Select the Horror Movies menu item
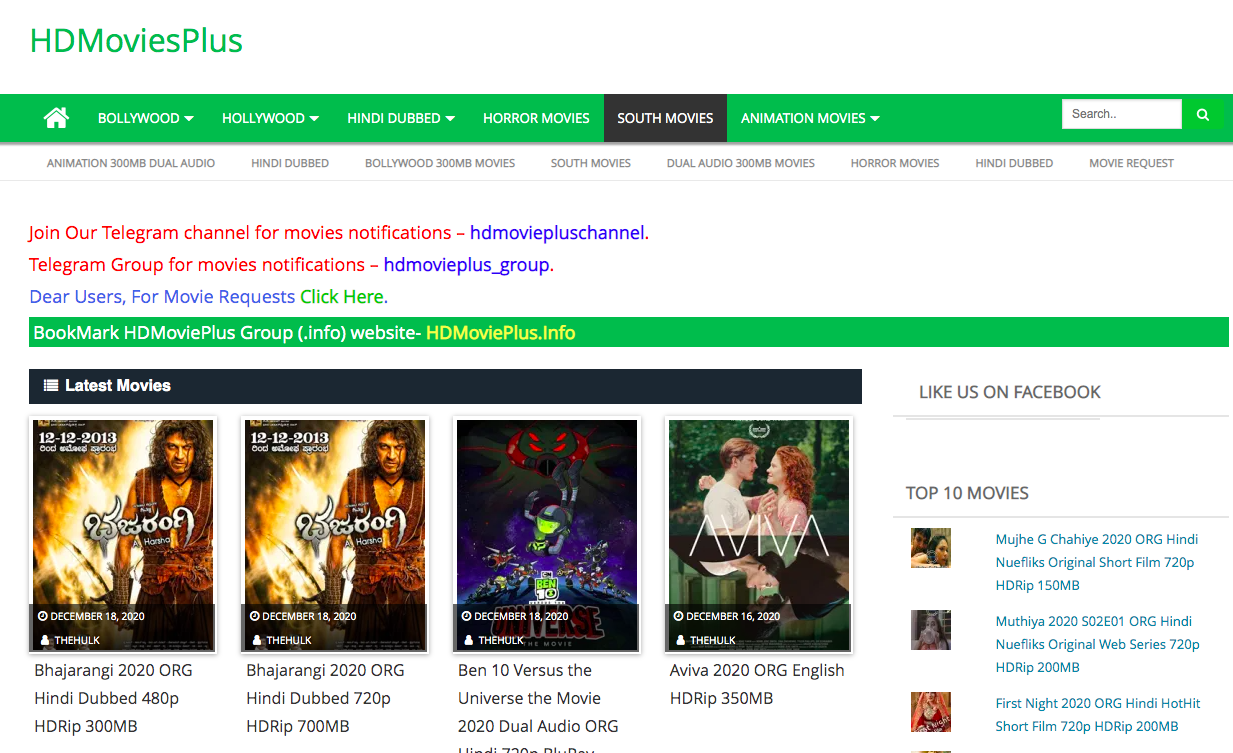The image size is (1233, 753). click(536, 118)
